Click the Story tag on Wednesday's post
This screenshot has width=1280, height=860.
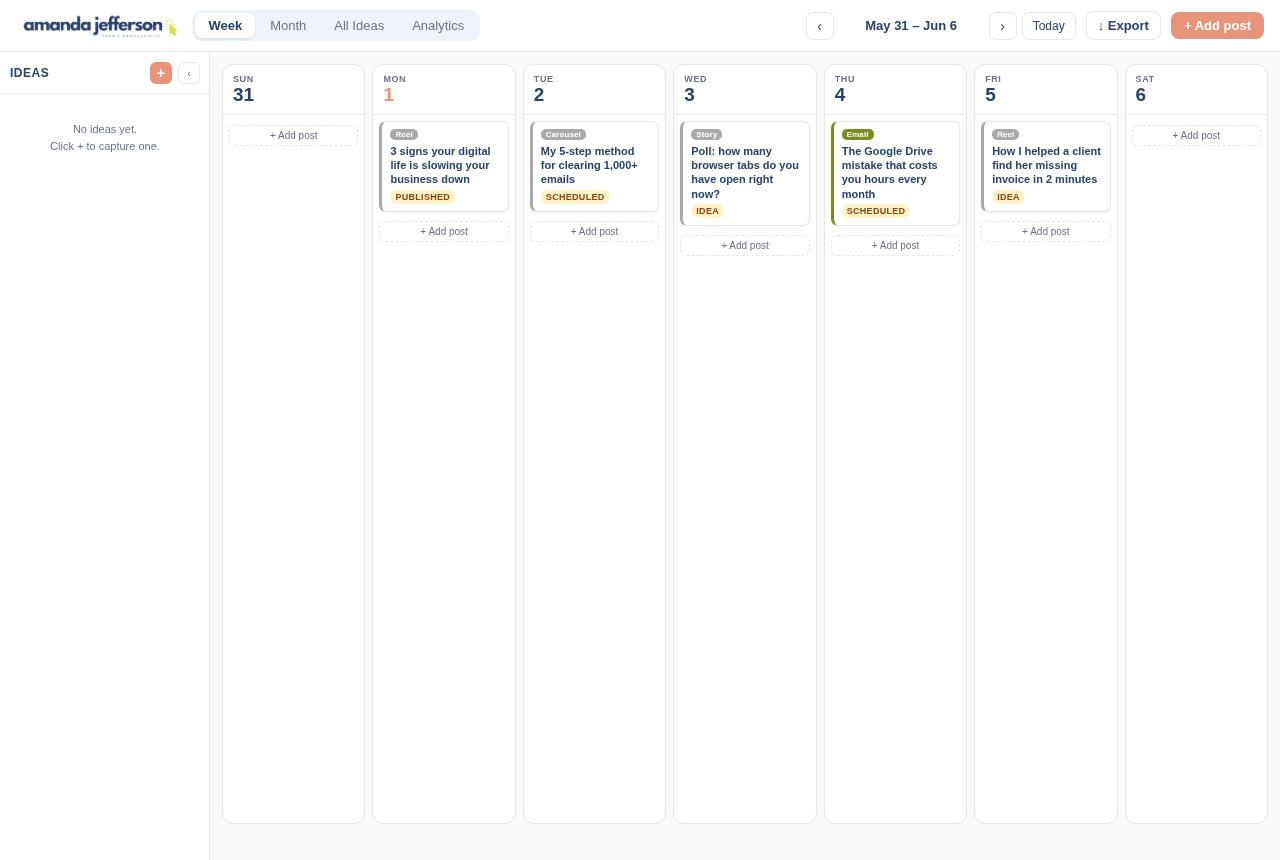706,134
